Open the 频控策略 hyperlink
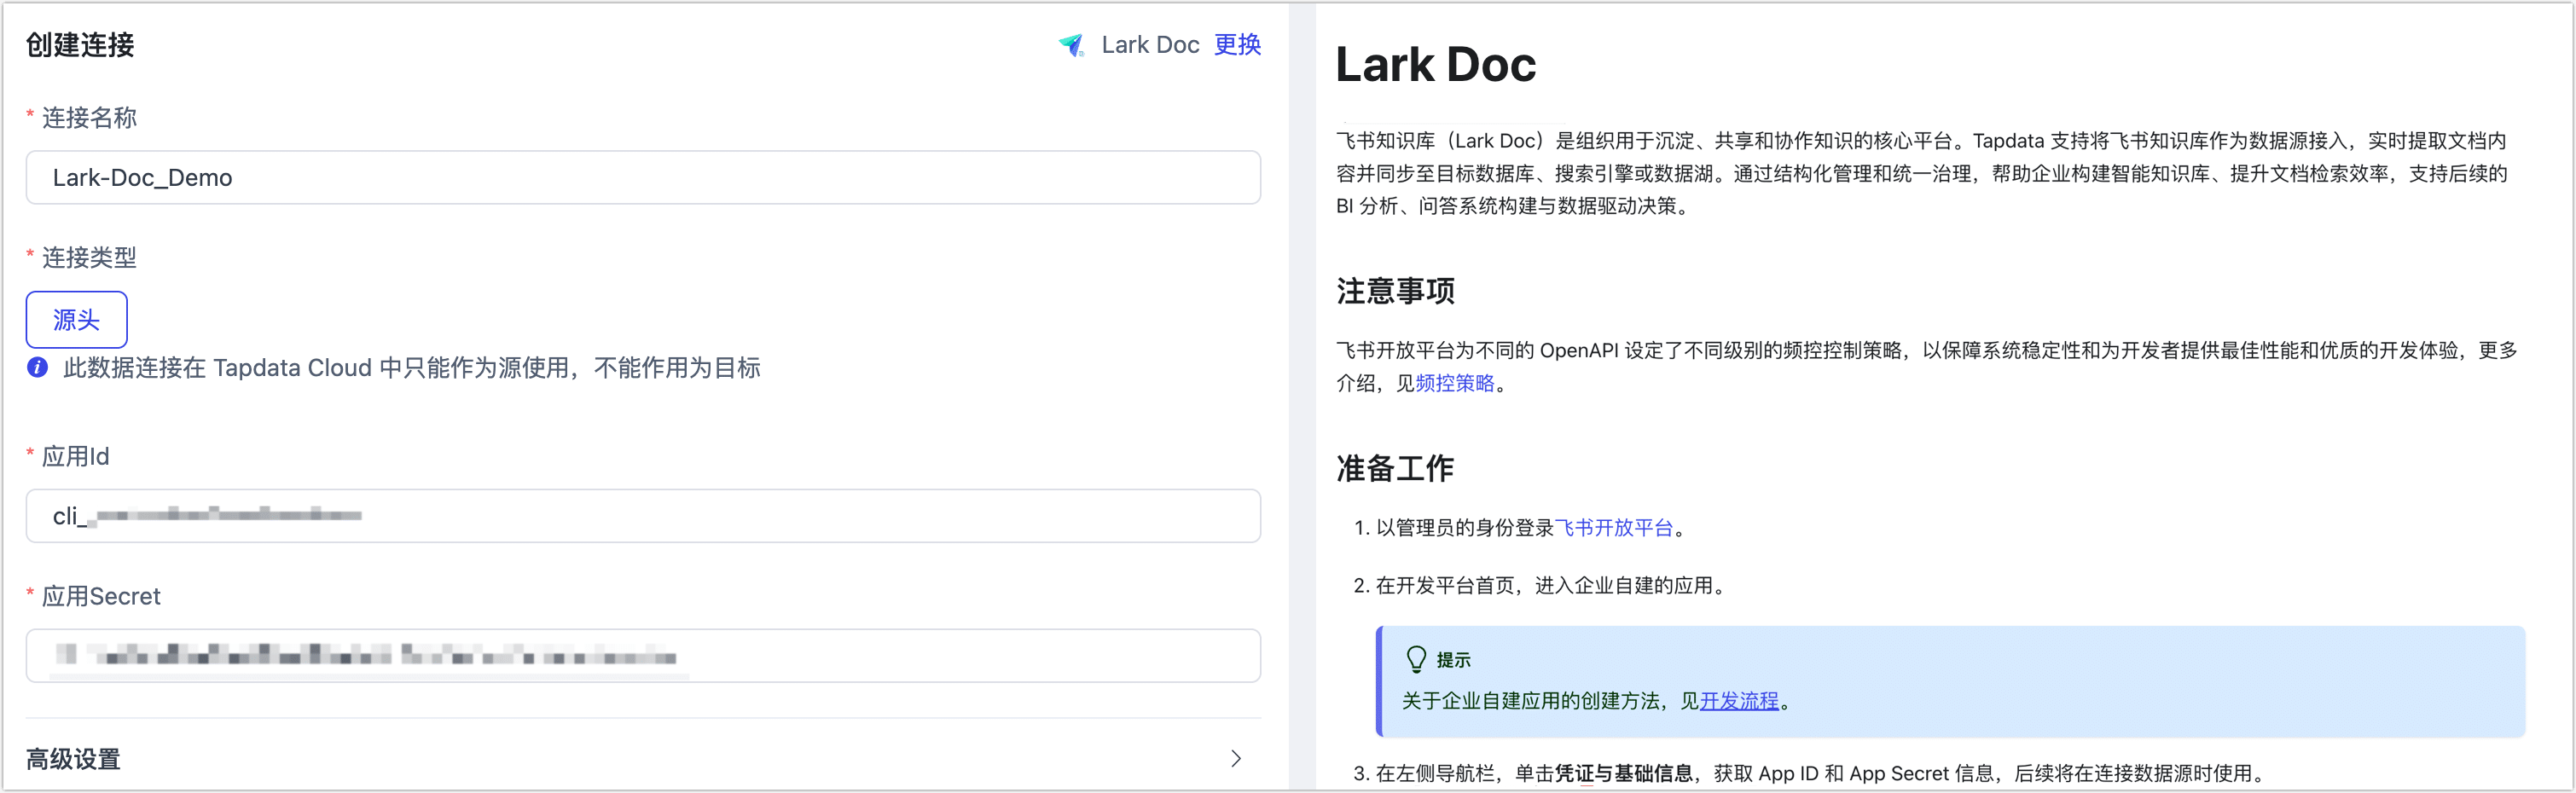 [x=1455, y=383]
